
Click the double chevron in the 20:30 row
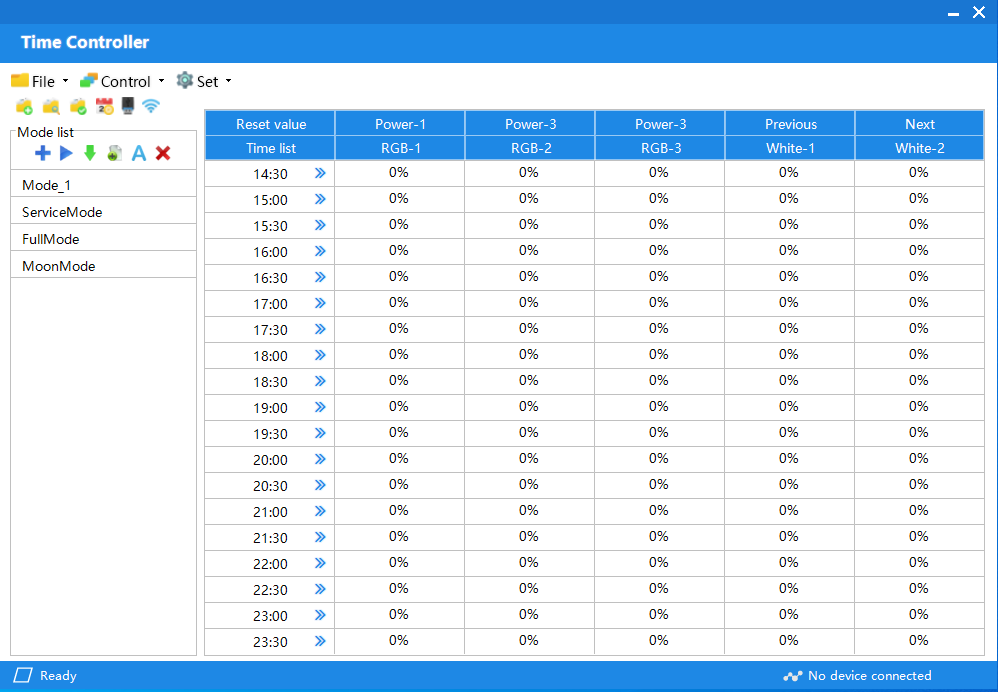pos(320,486)
